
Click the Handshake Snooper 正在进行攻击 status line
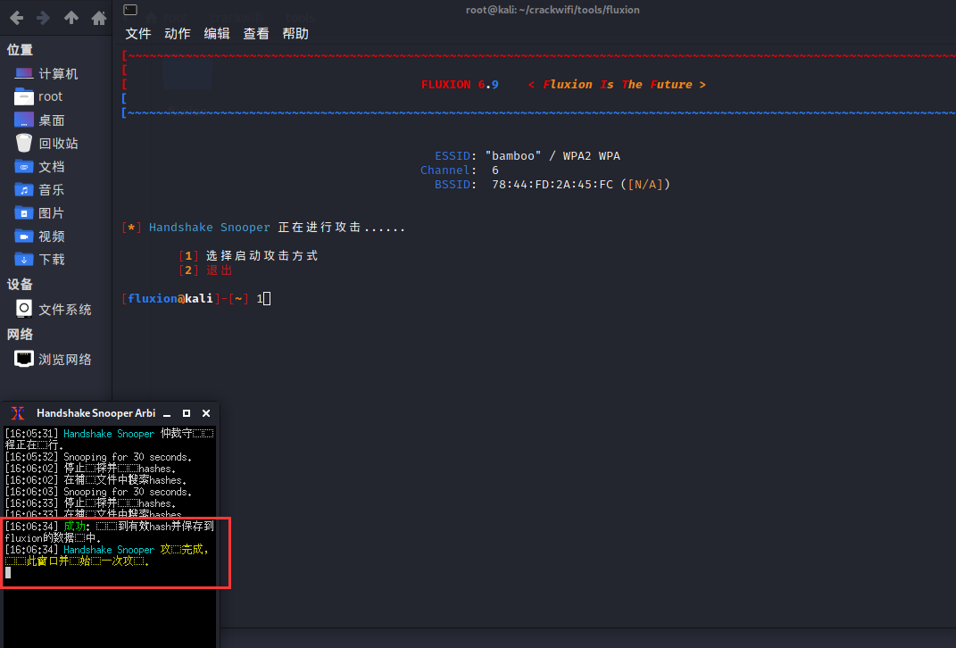(263, 227)
